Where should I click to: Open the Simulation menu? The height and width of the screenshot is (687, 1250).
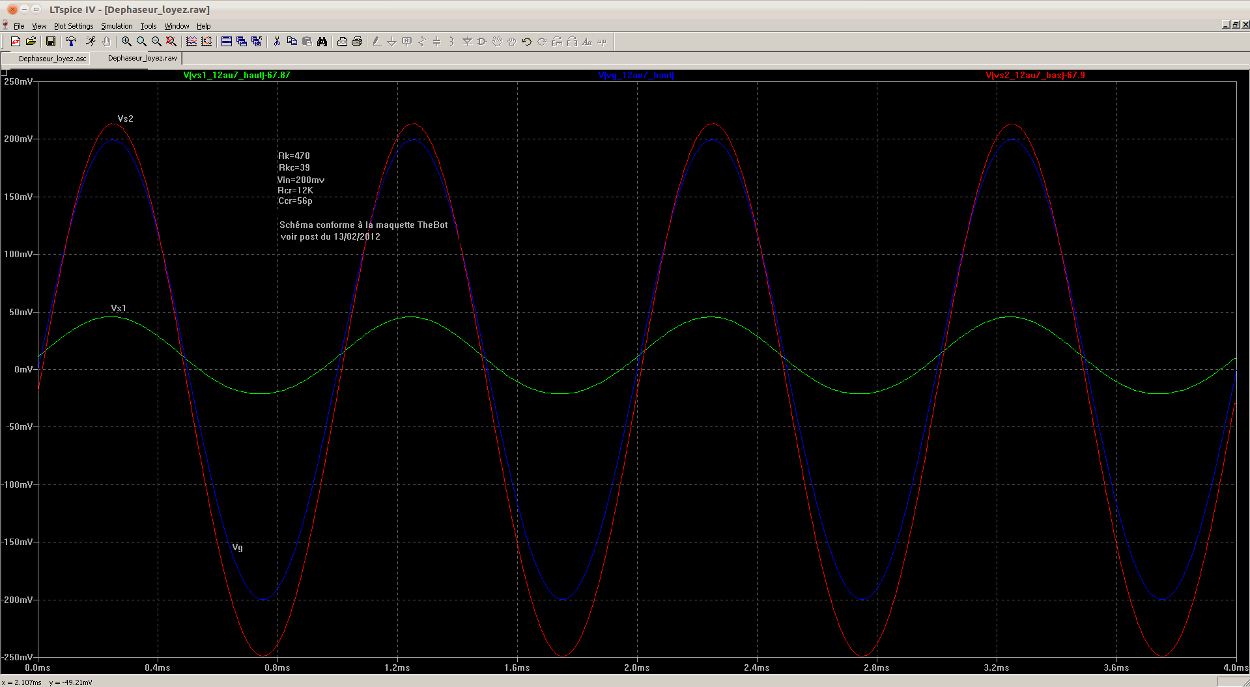[117, 26]
